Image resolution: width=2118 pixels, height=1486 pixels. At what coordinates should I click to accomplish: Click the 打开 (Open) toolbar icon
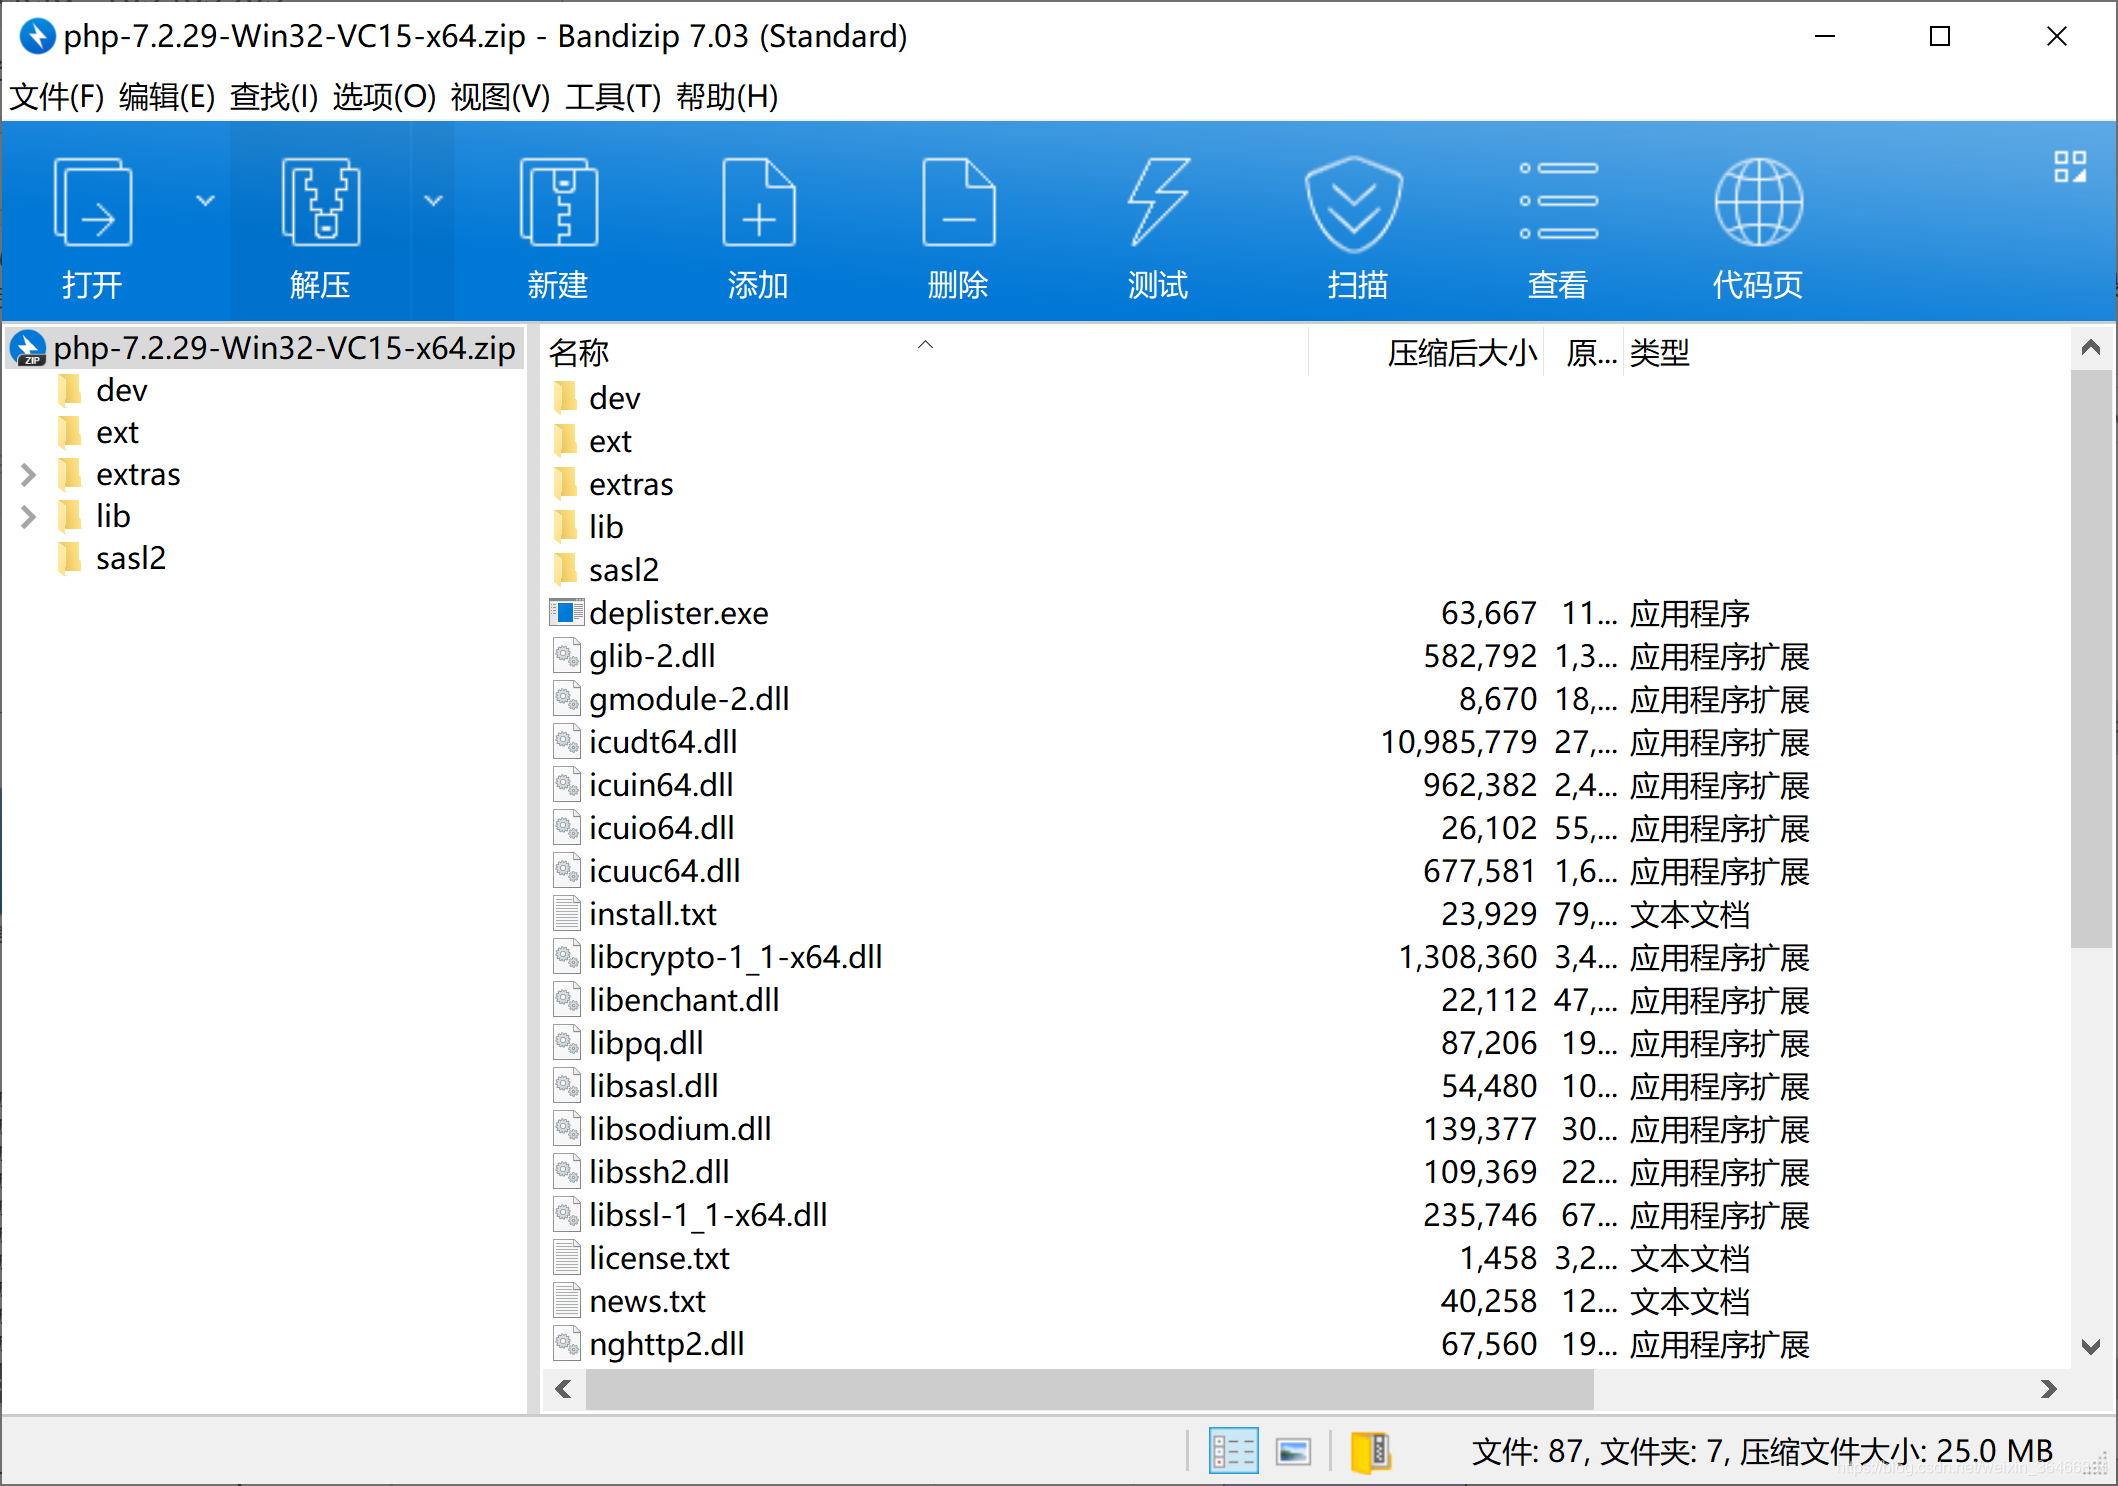pos(92,201)
